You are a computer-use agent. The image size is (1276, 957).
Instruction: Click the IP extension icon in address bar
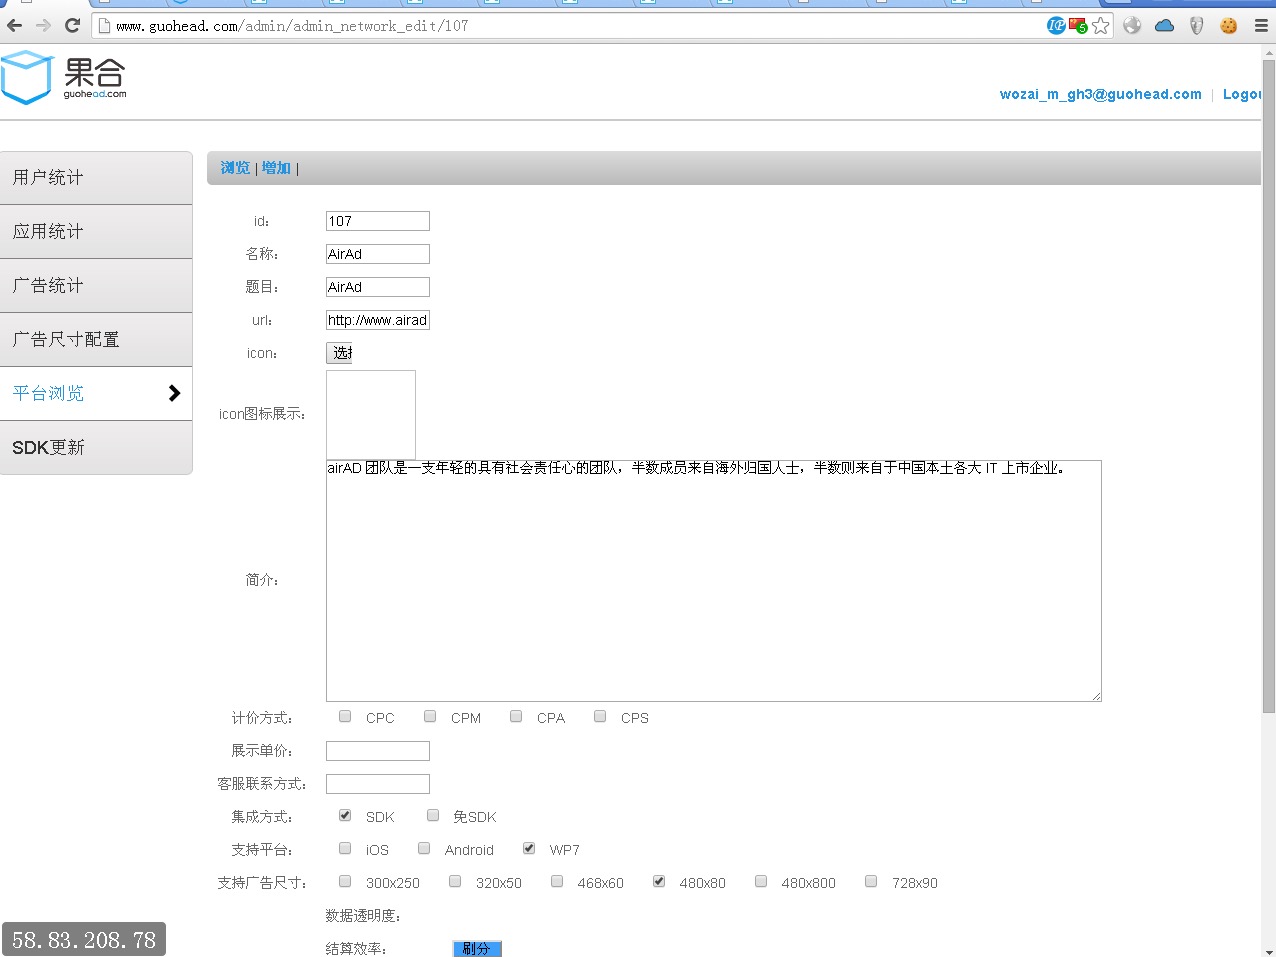coord(1056,26)
